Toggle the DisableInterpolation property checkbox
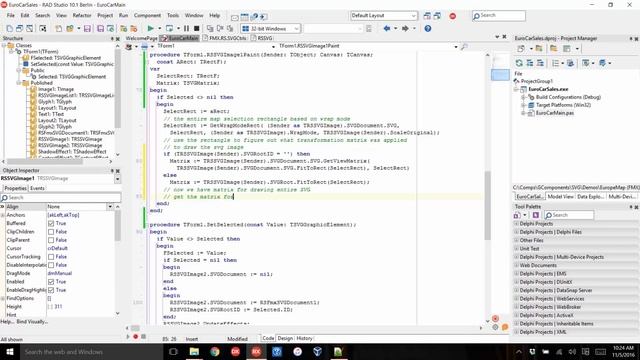Image resolution: width=640 pixels, height=360 pixels. 51,265
